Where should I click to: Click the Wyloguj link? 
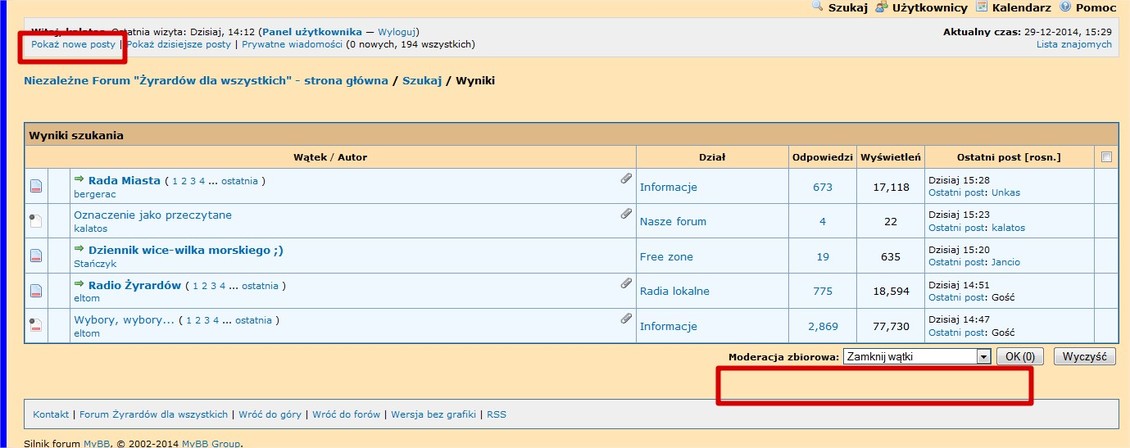point(396,32)
